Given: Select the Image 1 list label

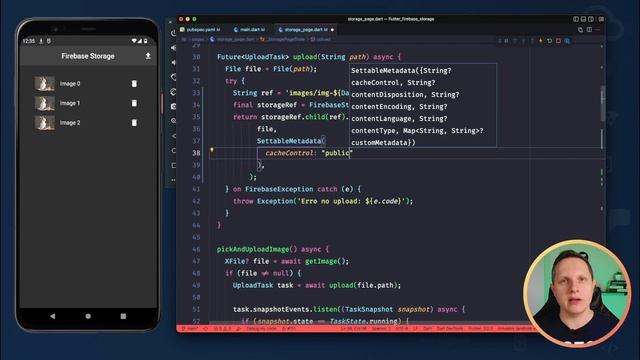Looking at the screenshot, I should (x=70, y=103).
